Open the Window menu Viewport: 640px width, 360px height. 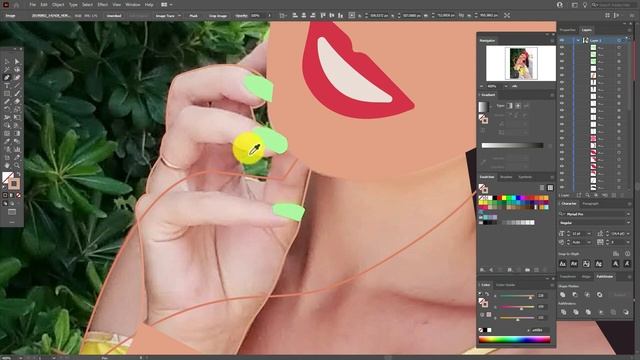pos(133,4)
